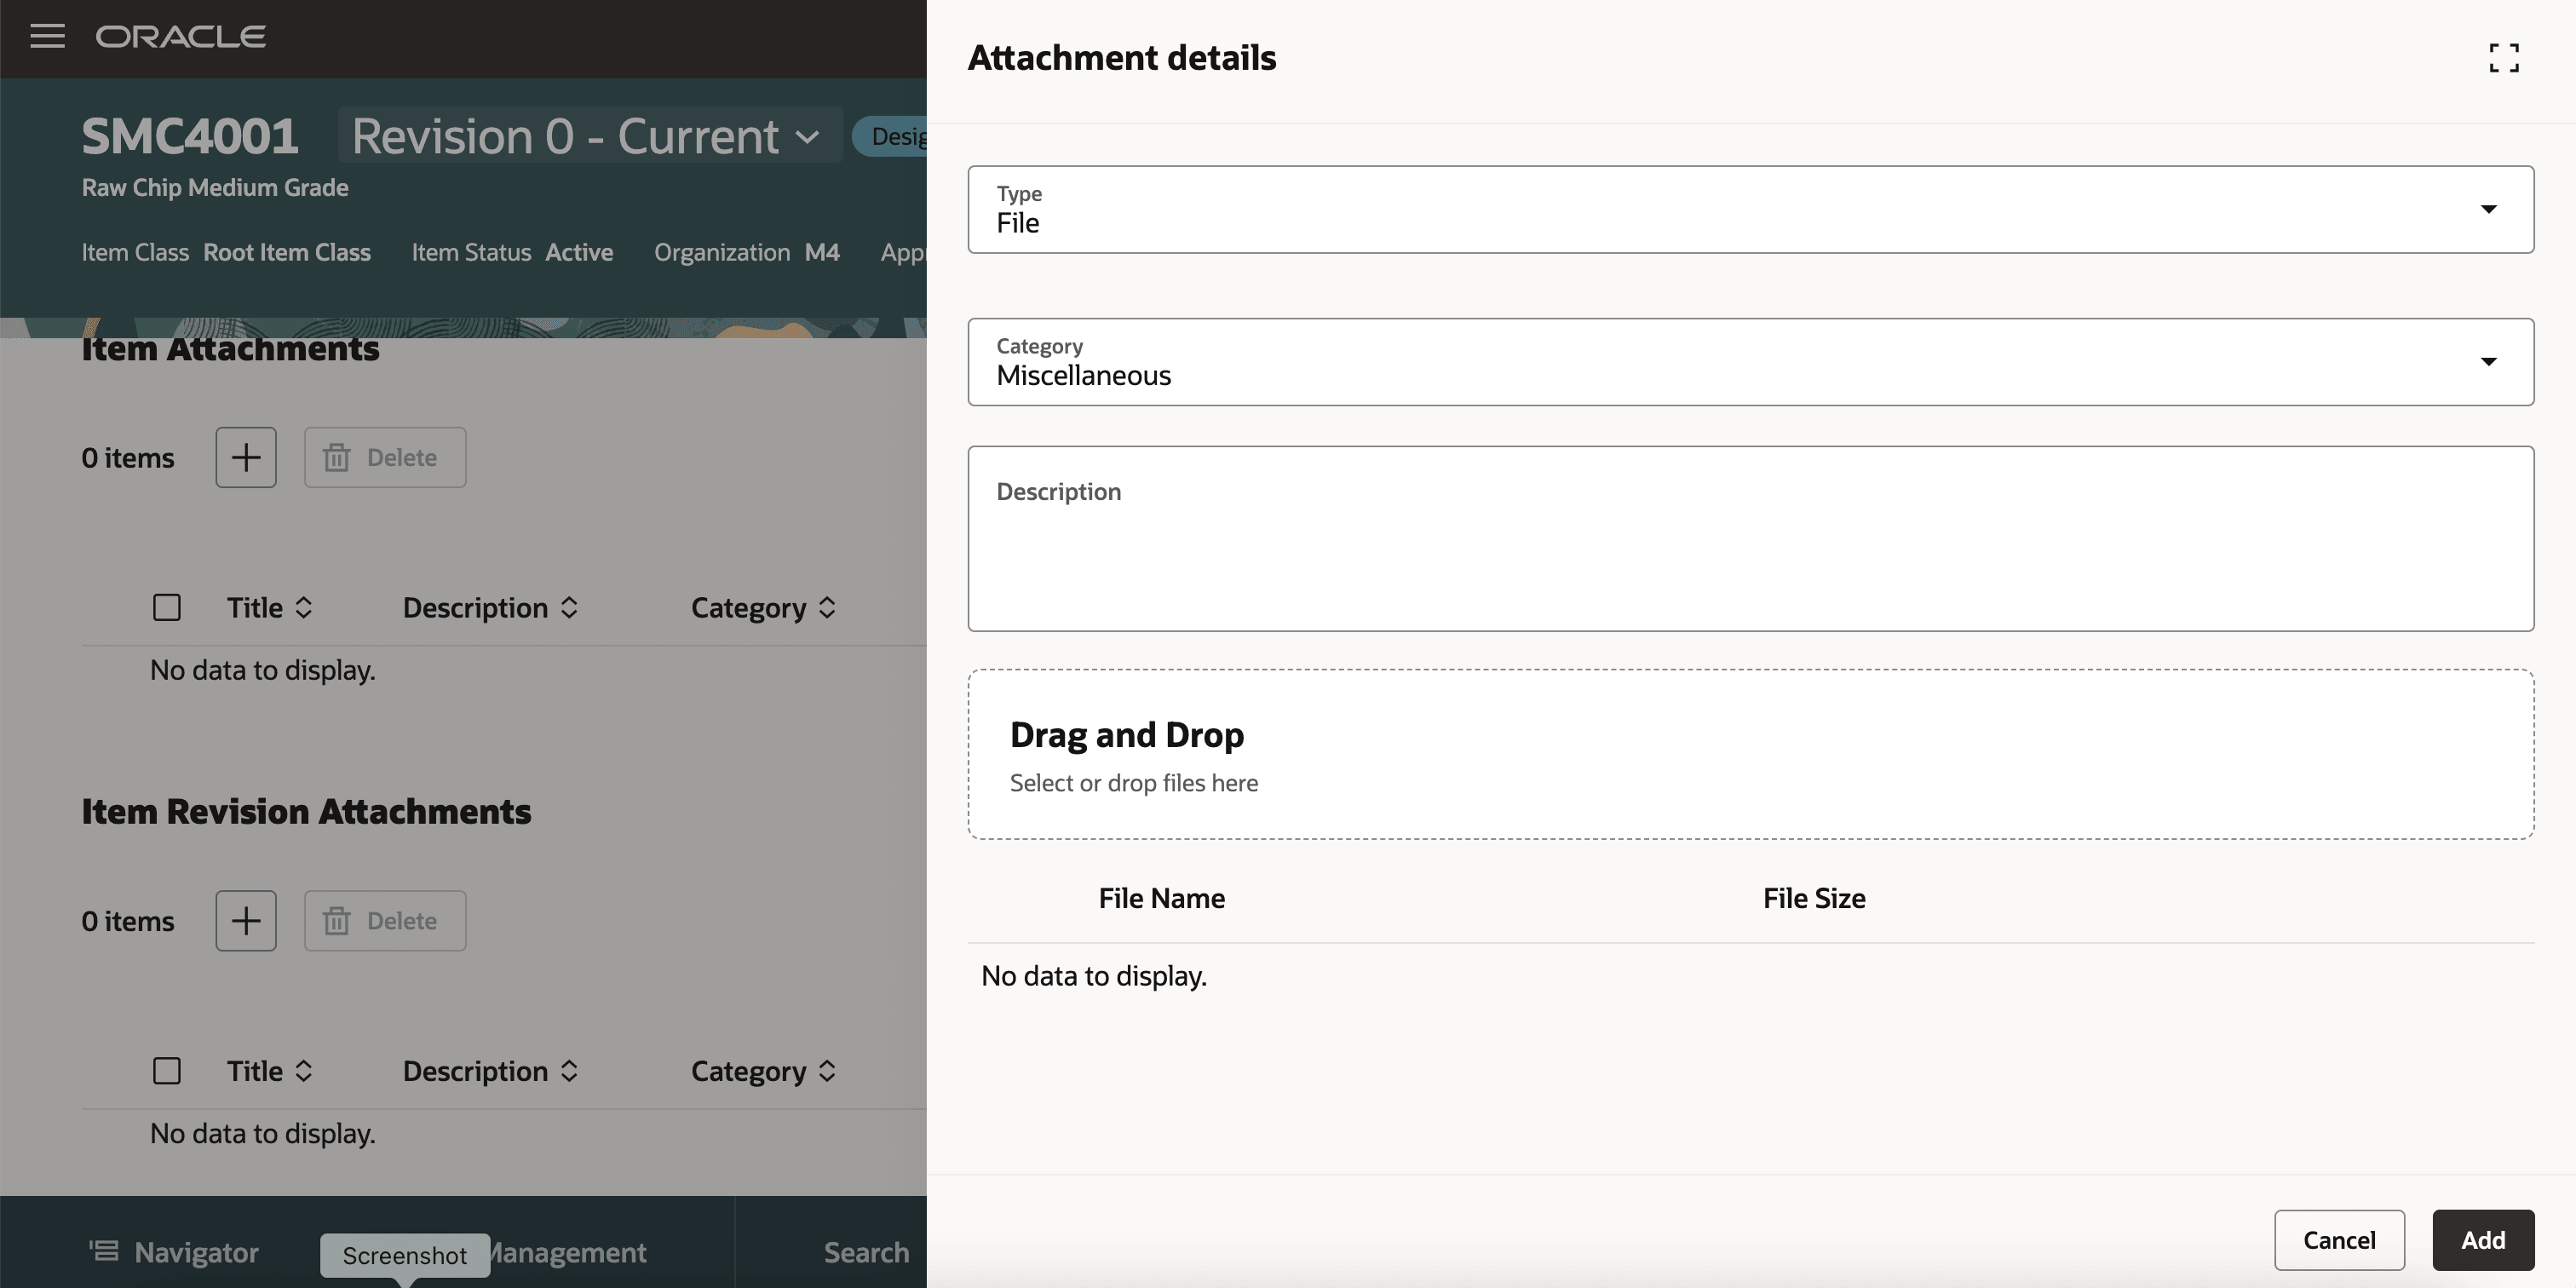
Task: Click the Drag and Drop file area
Action: point(1750,755)
